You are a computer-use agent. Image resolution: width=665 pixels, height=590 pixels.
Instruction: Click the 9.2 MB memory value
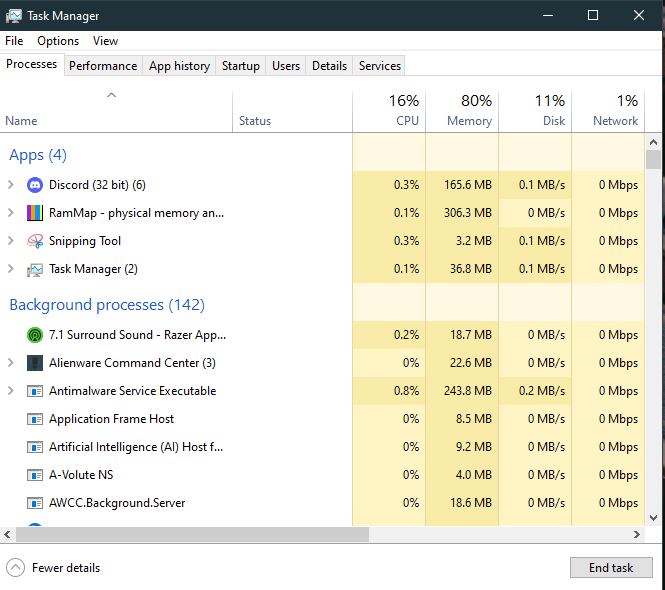pyautogui.click(x=474, y=447)
